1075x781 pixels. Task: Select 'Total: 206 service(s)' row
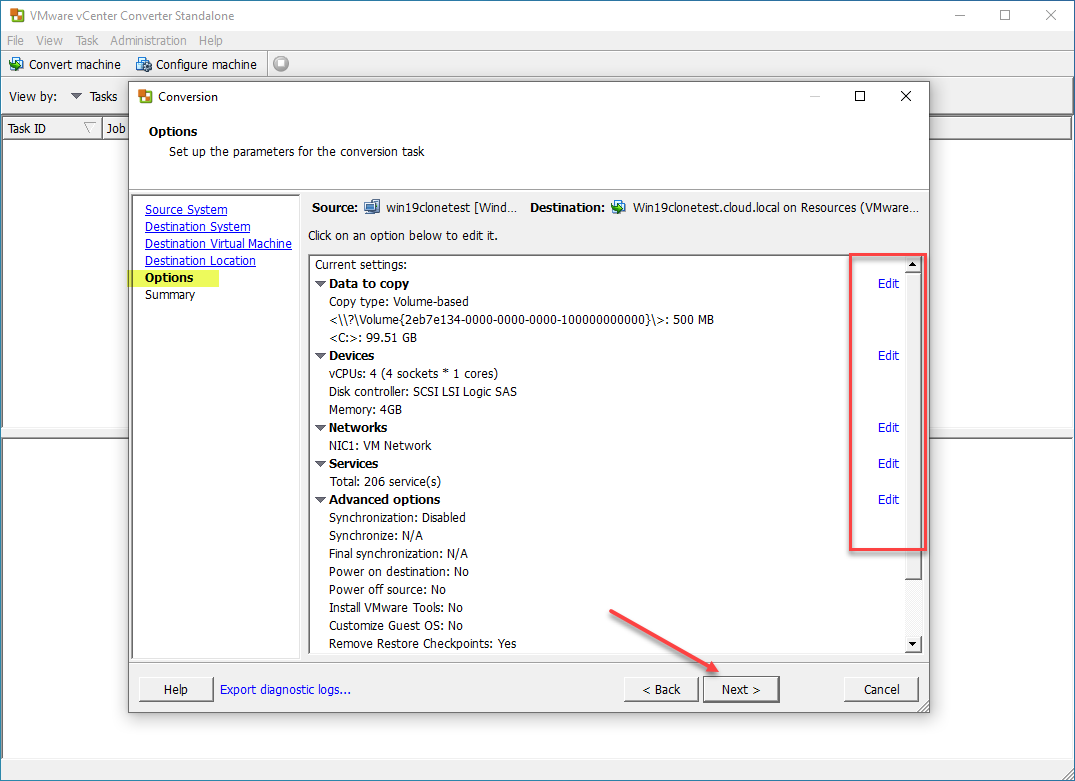click(x=385, y=482)
